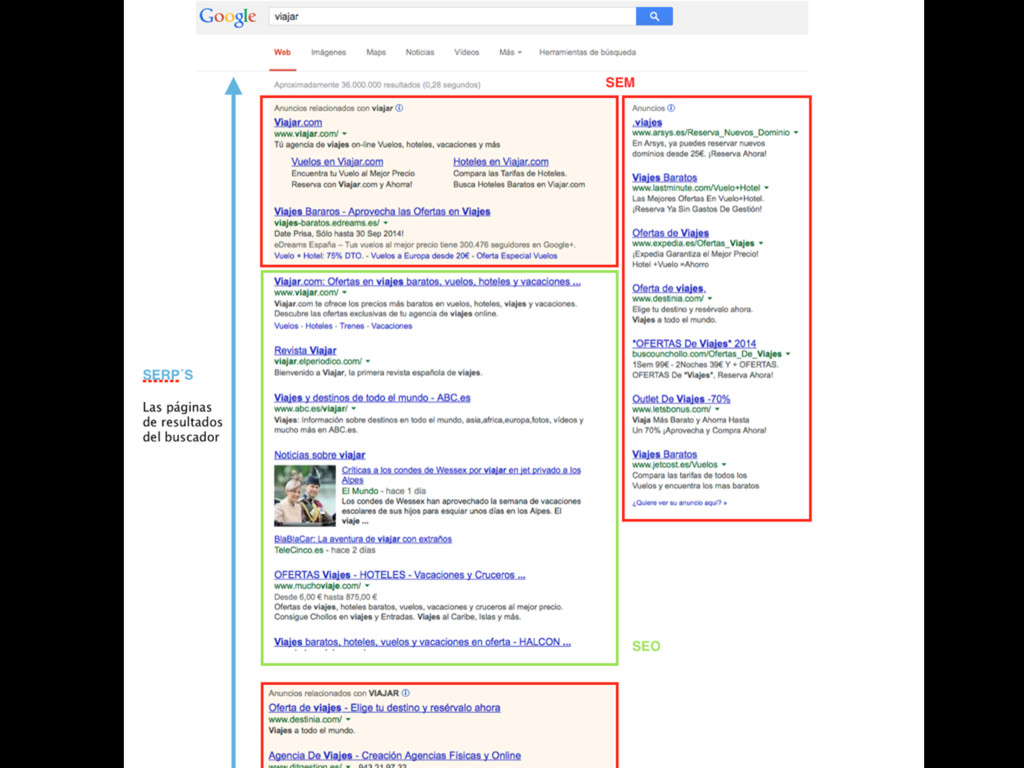Expand the Más dropdown menu

click(x=510, y=52)
